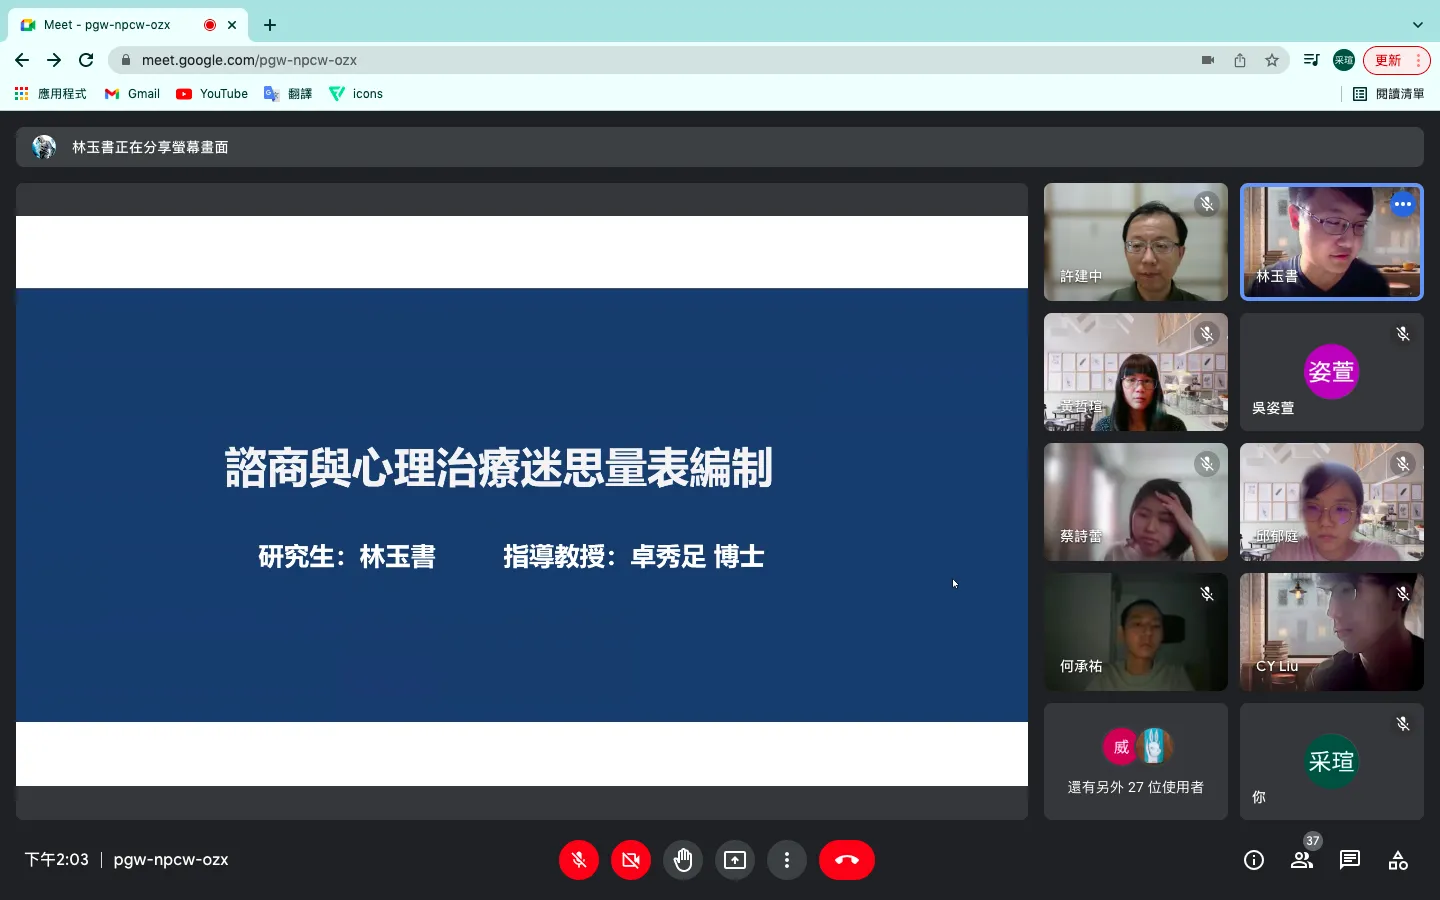
Task: Select 吳姿萱 participant tile
Action: pos(1332,372)
